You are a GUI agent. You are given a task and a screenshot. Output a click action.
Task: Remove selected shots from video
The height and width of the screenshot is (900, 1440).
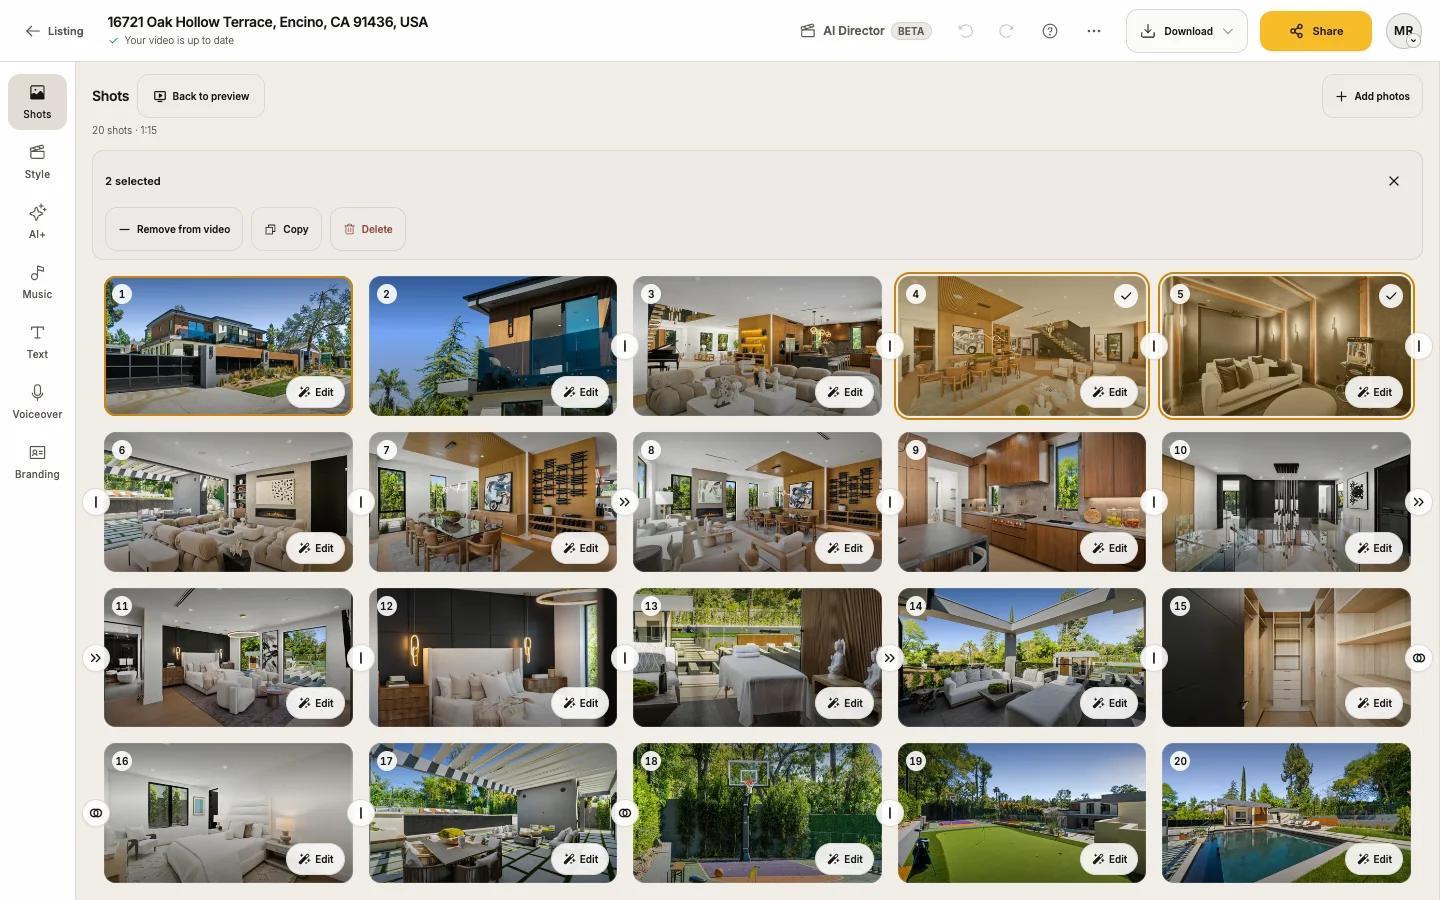click(x=174, y=229)
